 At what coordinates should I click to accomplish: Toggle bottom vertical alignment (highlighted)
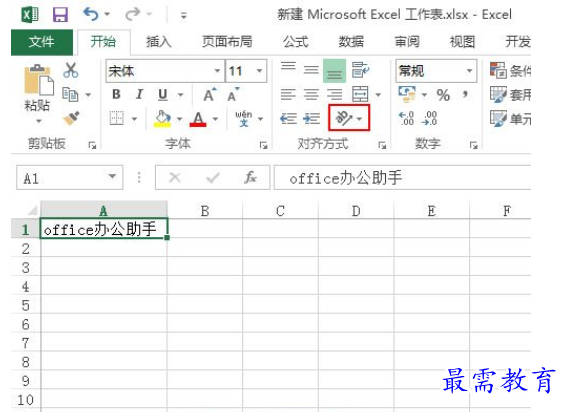click(x=335, y=71)
